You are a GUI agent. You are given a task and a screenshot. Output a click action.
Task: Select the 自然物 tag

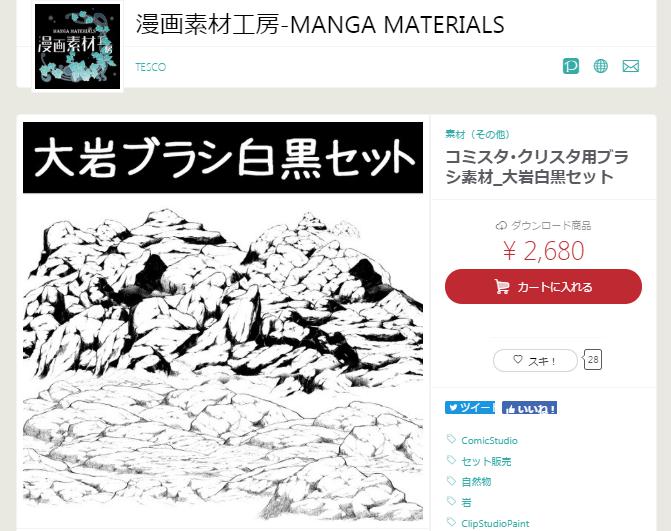[x=476, y=482]
